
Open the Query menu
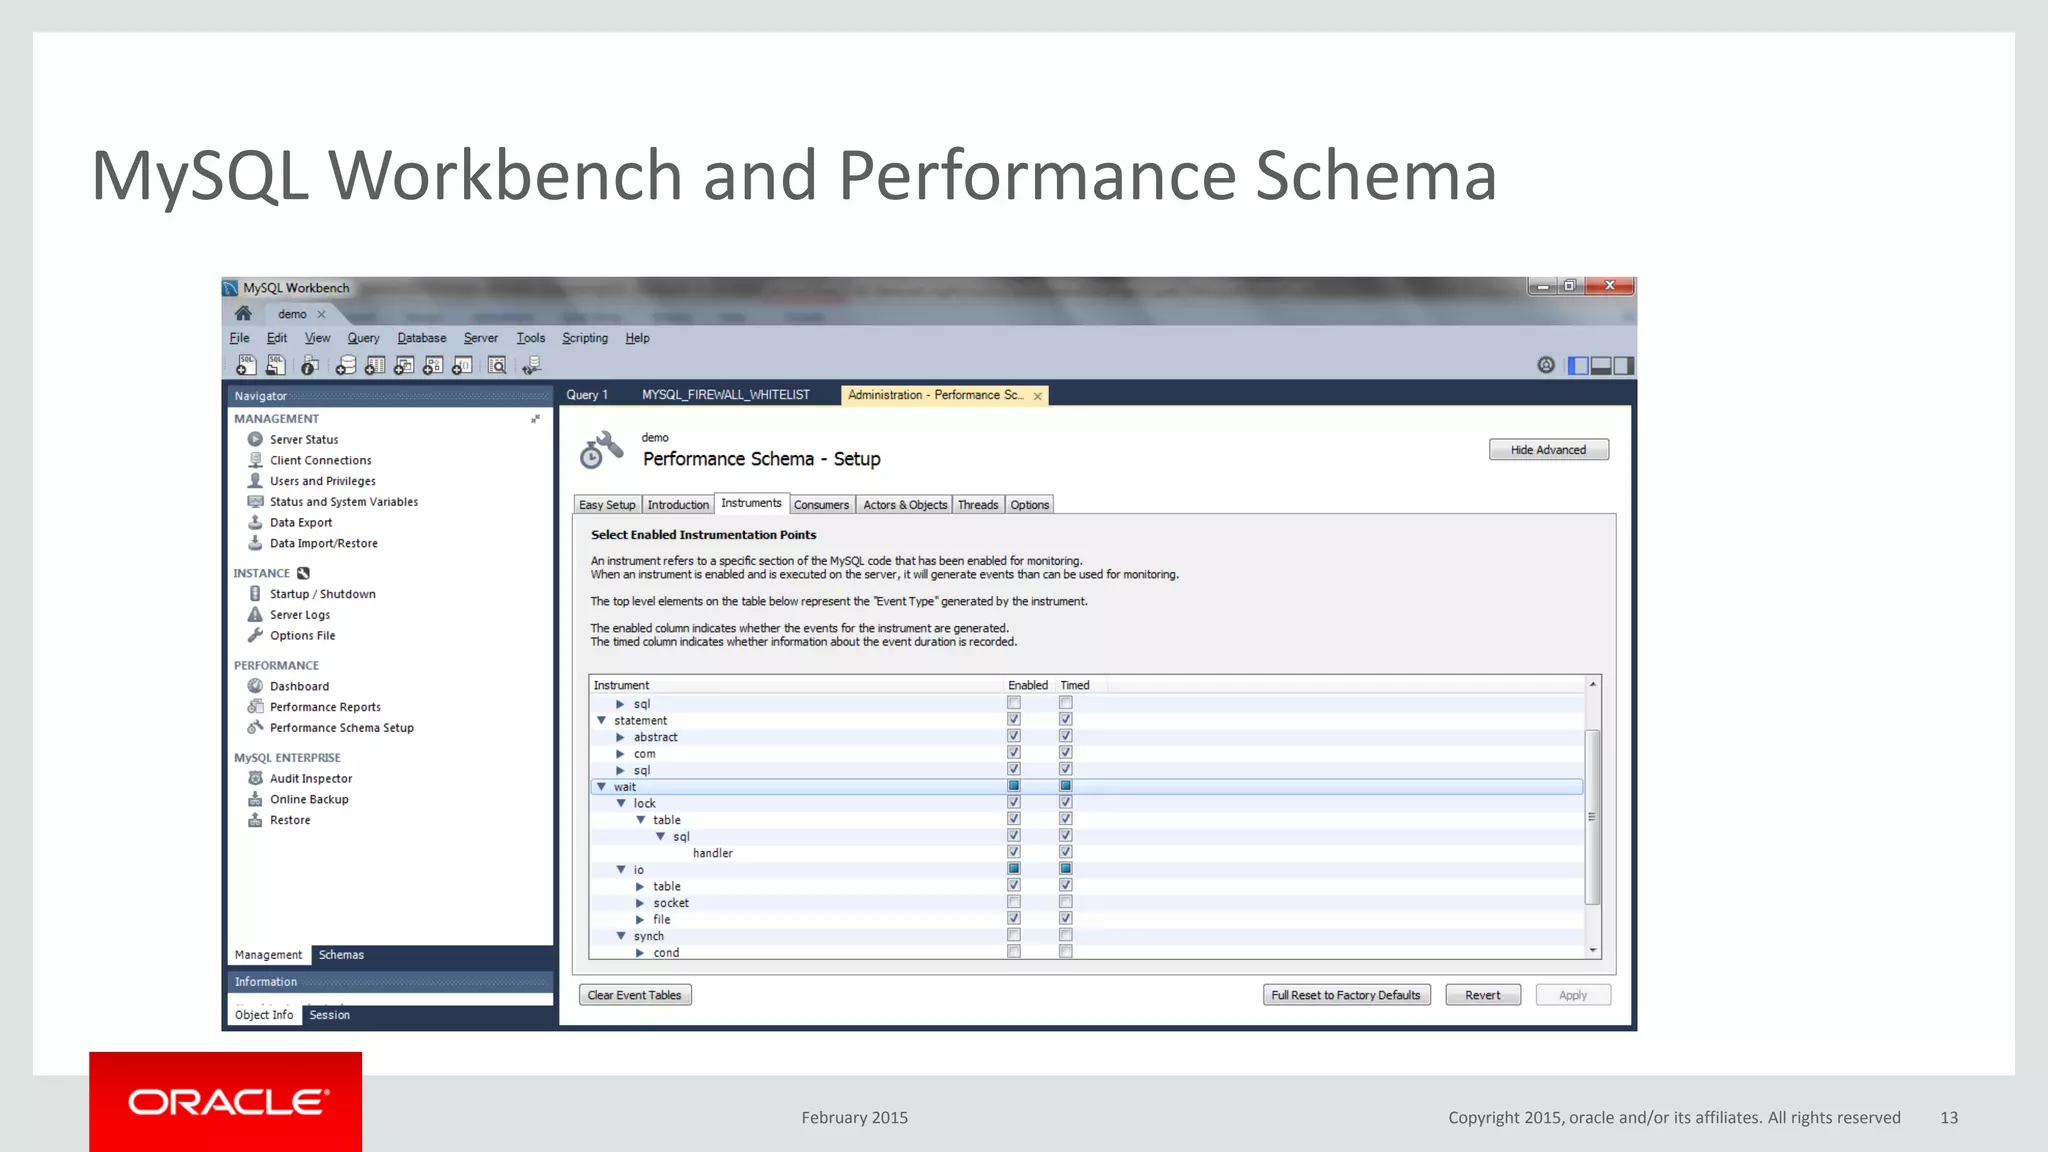click(x=363, y=338)
